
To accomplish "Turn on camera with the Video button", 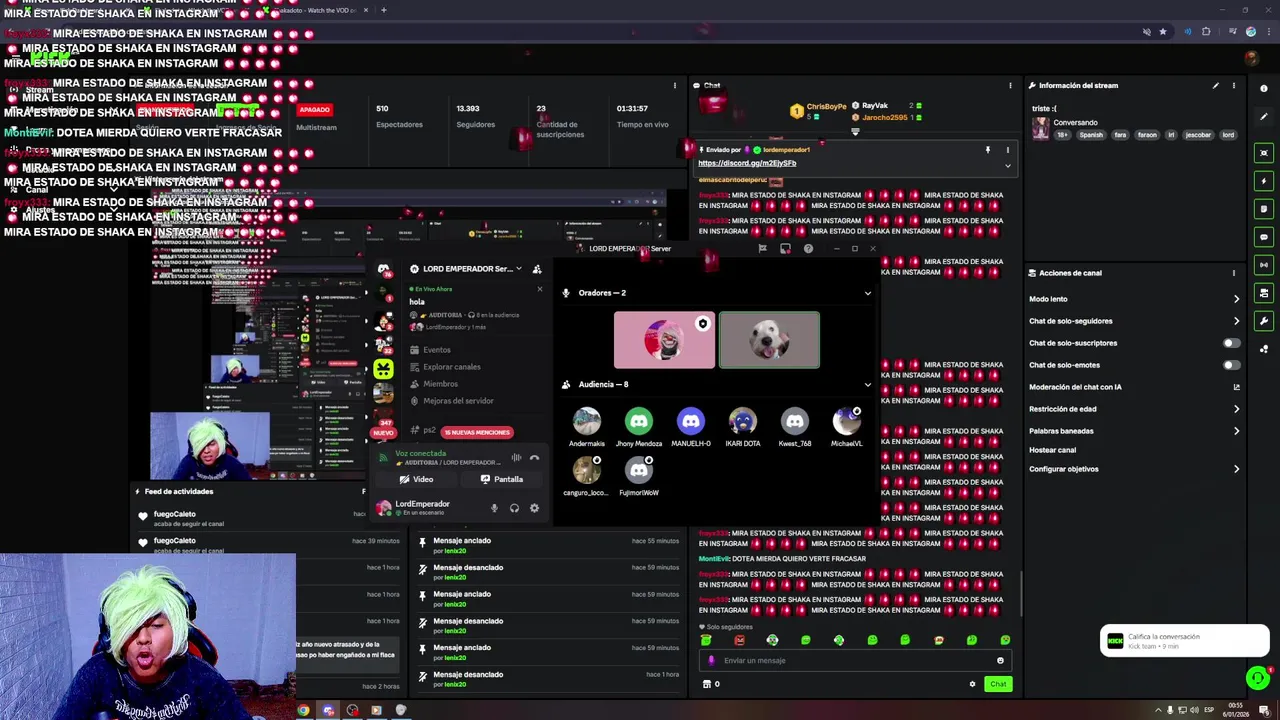I will [418, 479].
